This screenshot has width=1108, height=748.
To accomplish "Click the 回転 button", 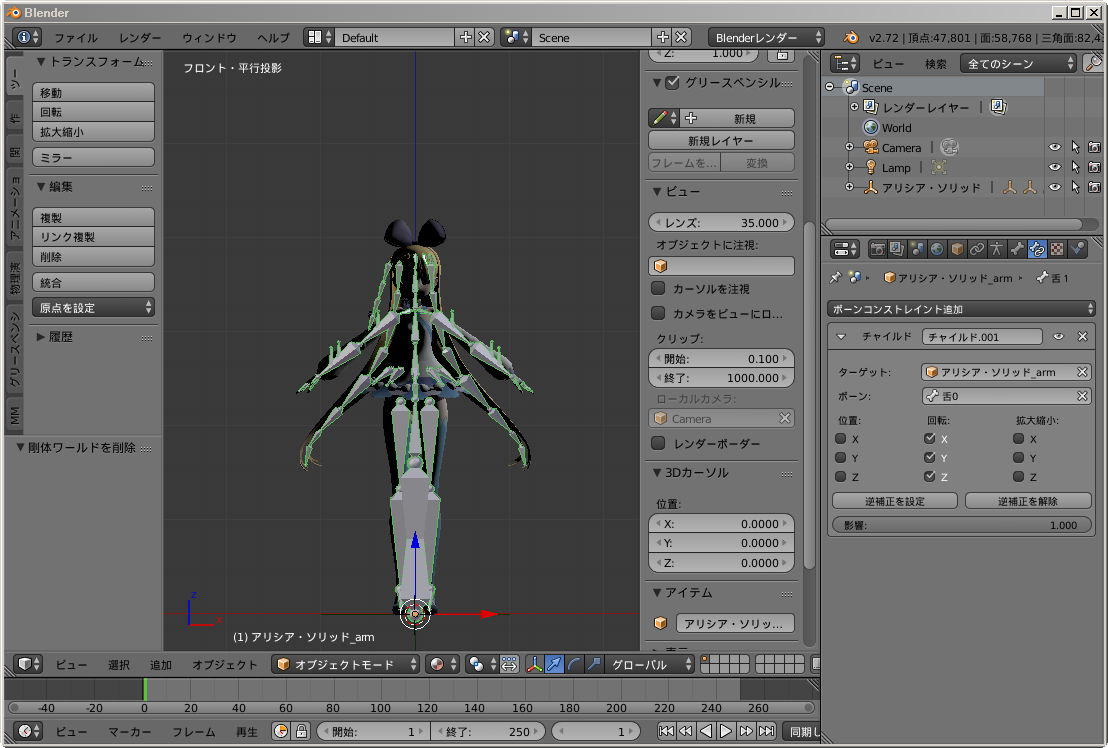I will [x=93, y=112].
